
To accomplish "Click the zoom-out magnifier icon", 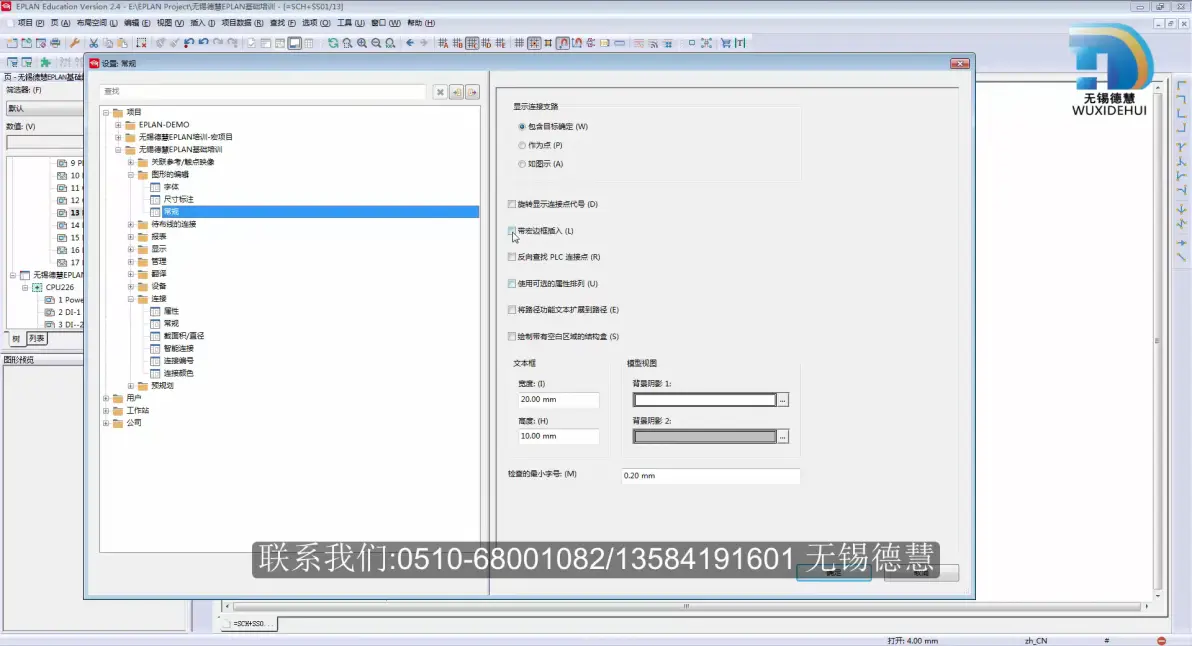I will pyautogui.click(x=376, y=43).
